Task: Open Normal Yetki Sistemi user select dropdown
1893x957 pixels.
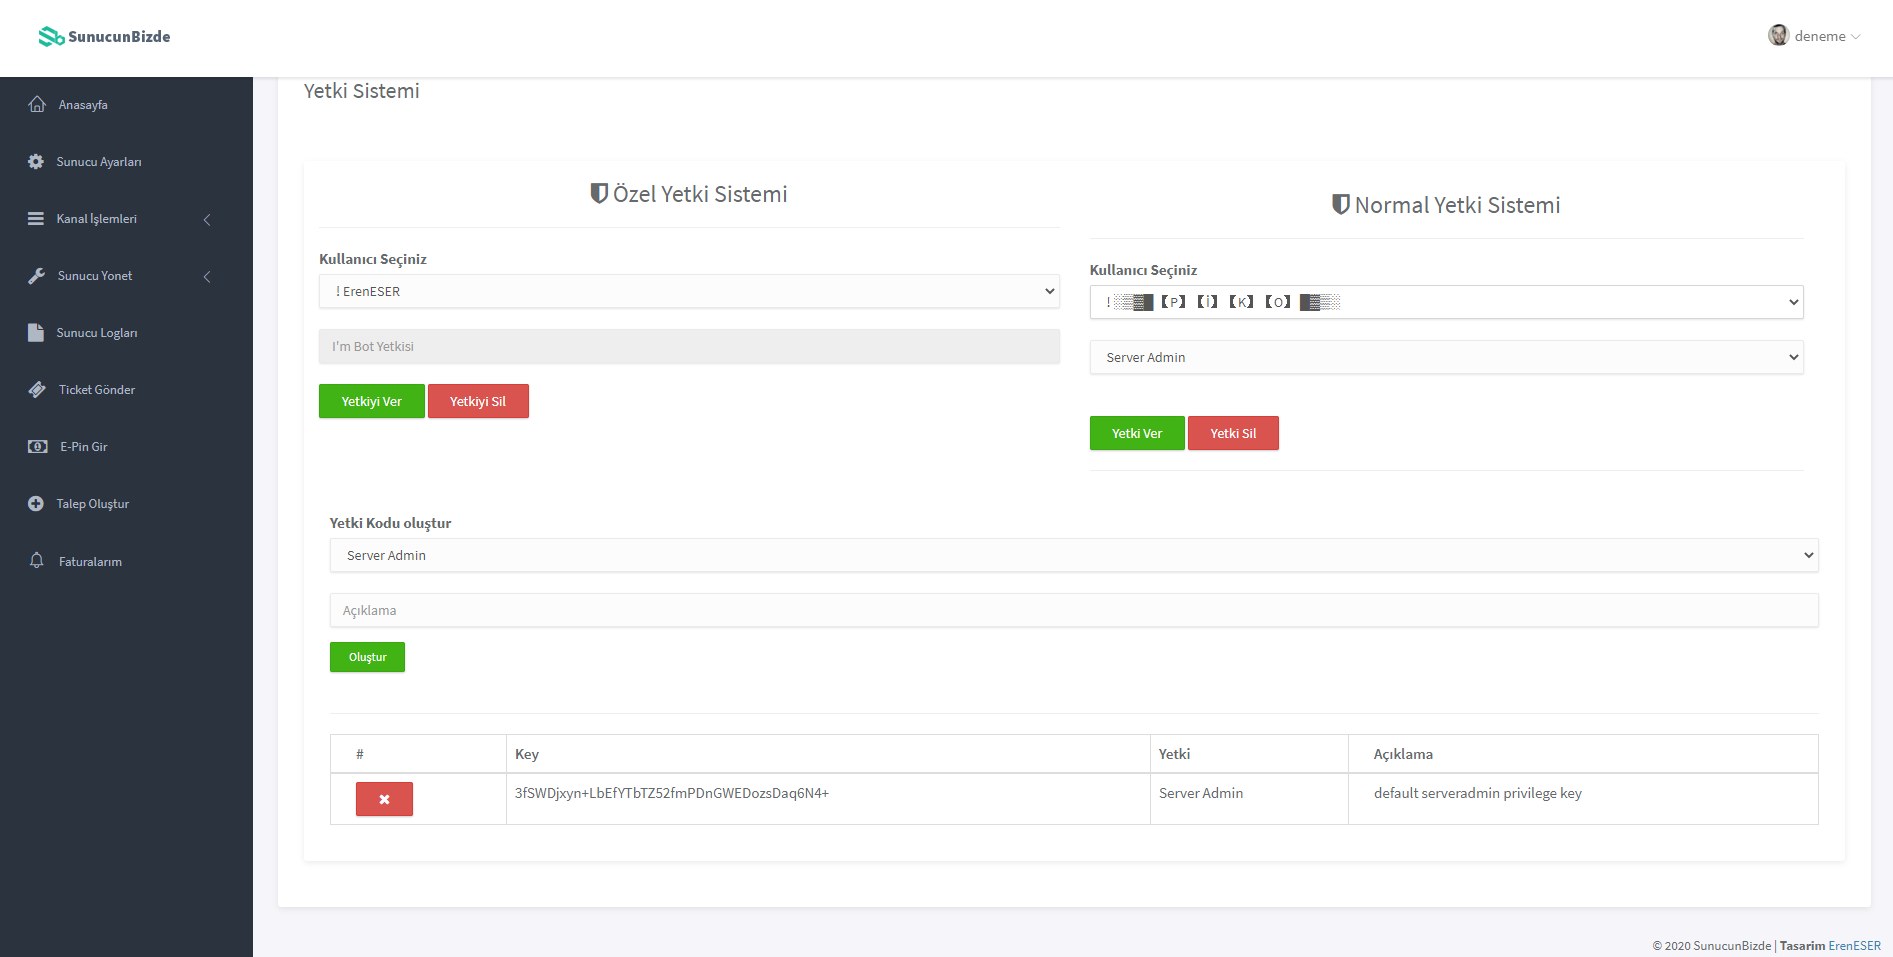Action: [1445, 302]
